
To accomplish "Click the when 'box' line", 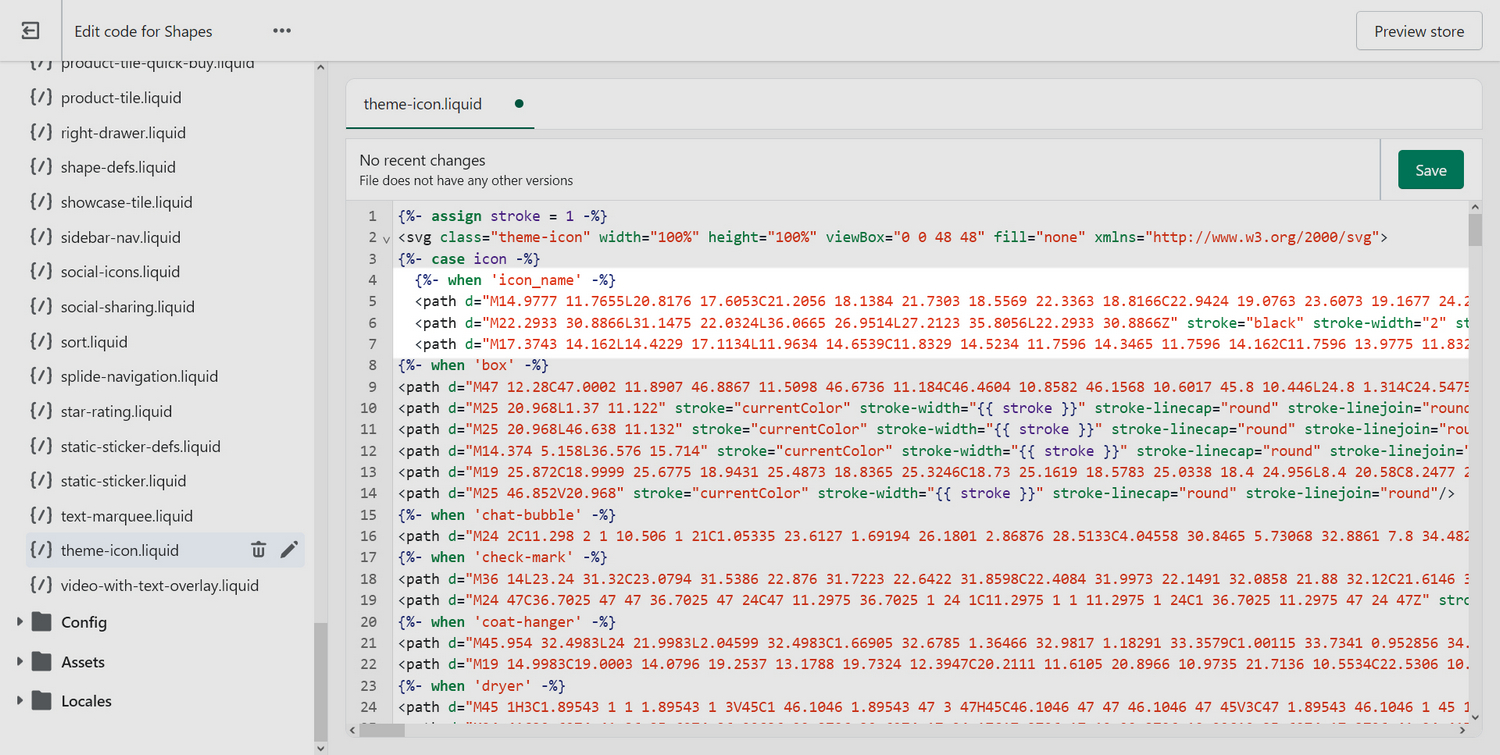I will (x=473, y=365).
